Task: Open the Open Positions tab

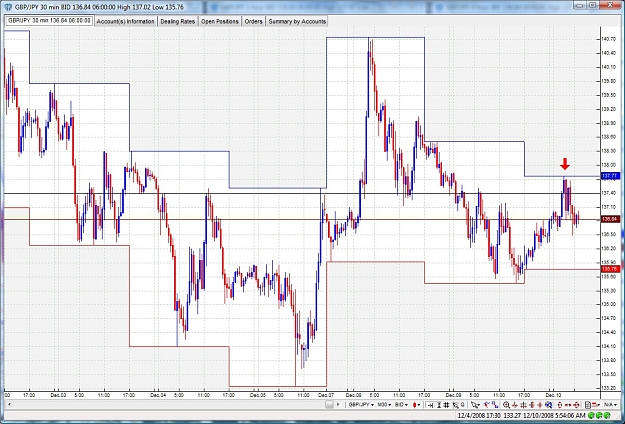Action: coord(220,22)
